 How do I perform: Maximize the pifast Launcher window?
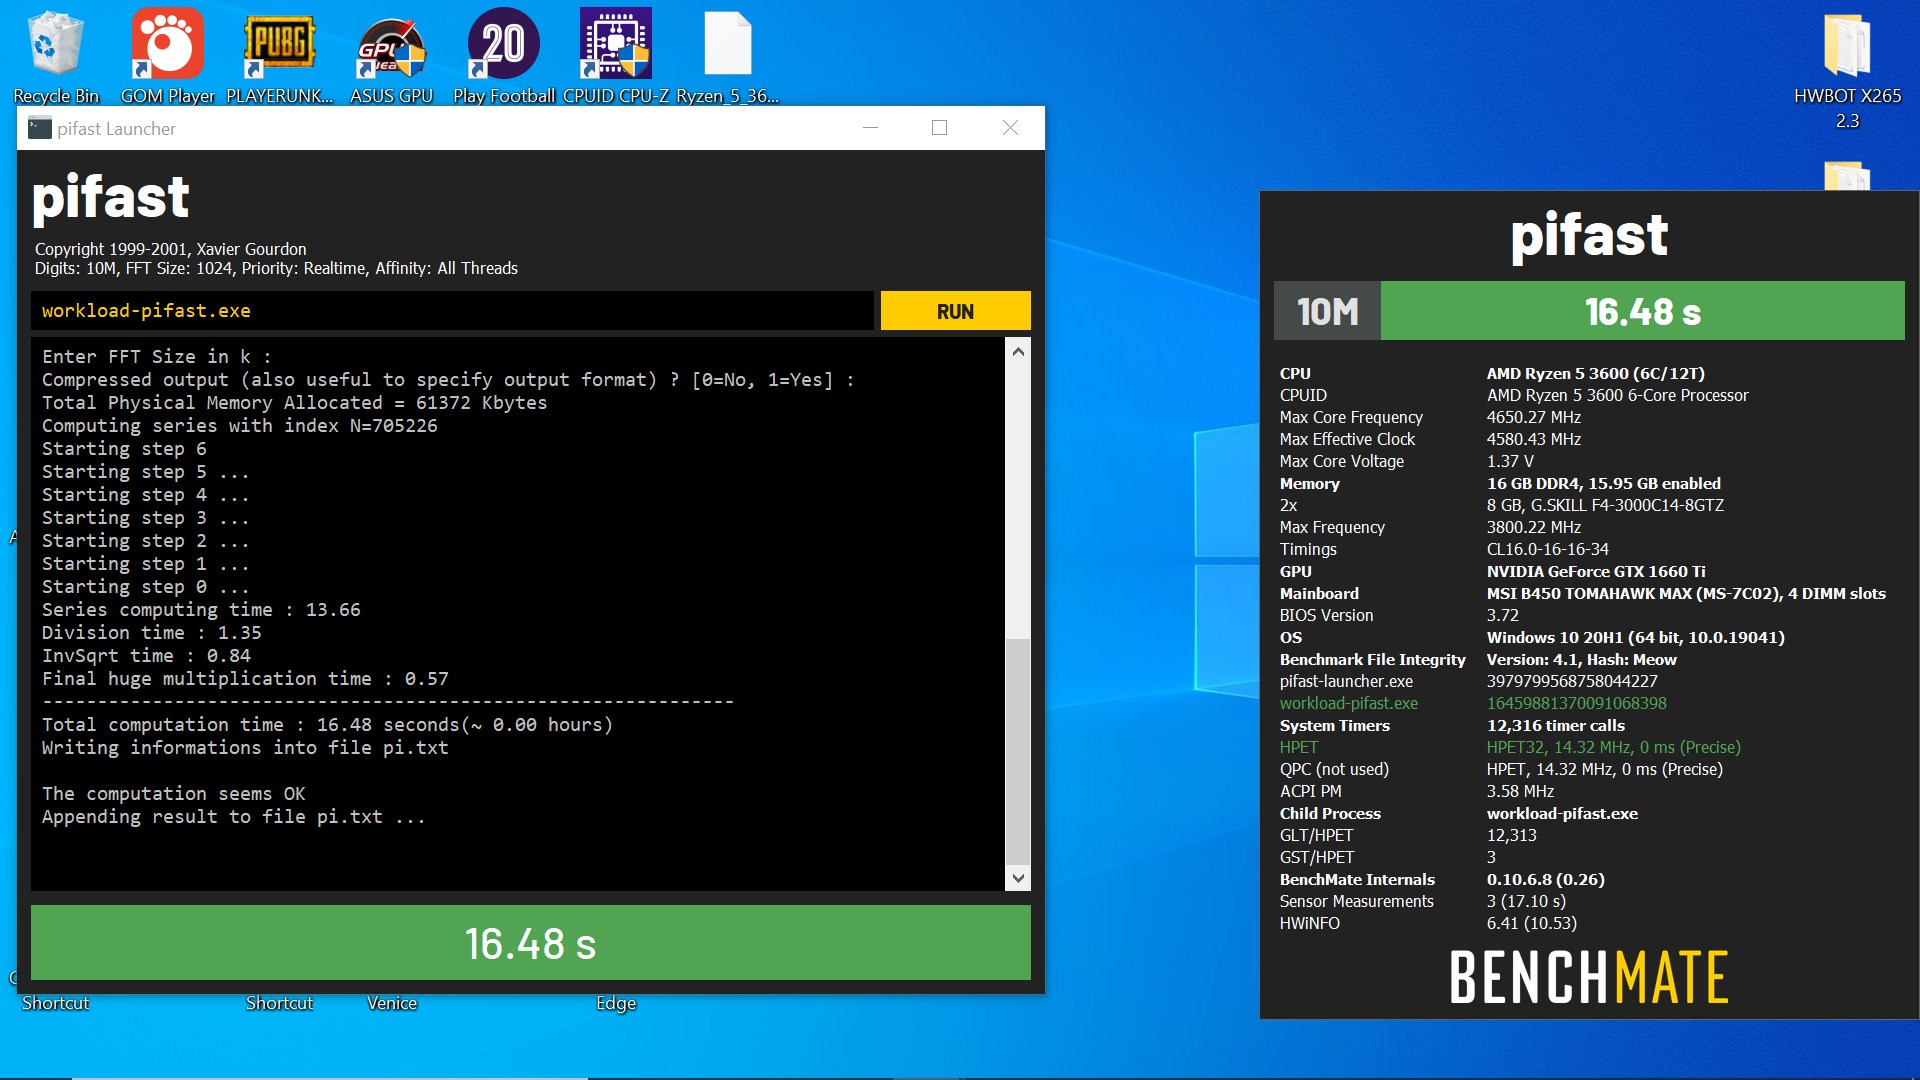pyautogui.click(x=939, y=128)
